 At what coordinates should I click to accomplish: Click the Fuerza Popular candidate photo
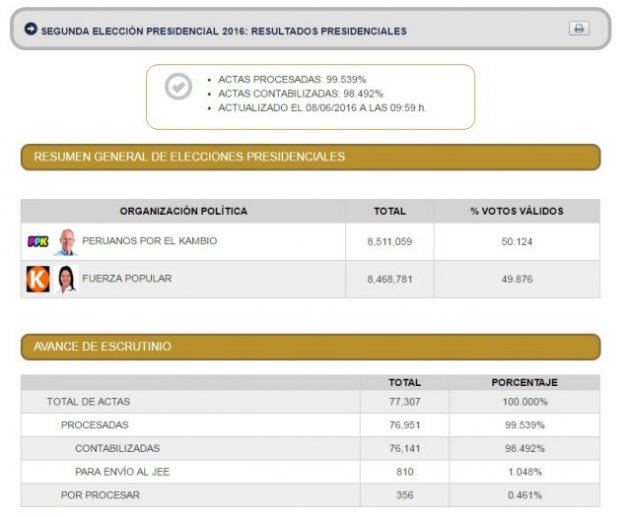coord(66,279)
